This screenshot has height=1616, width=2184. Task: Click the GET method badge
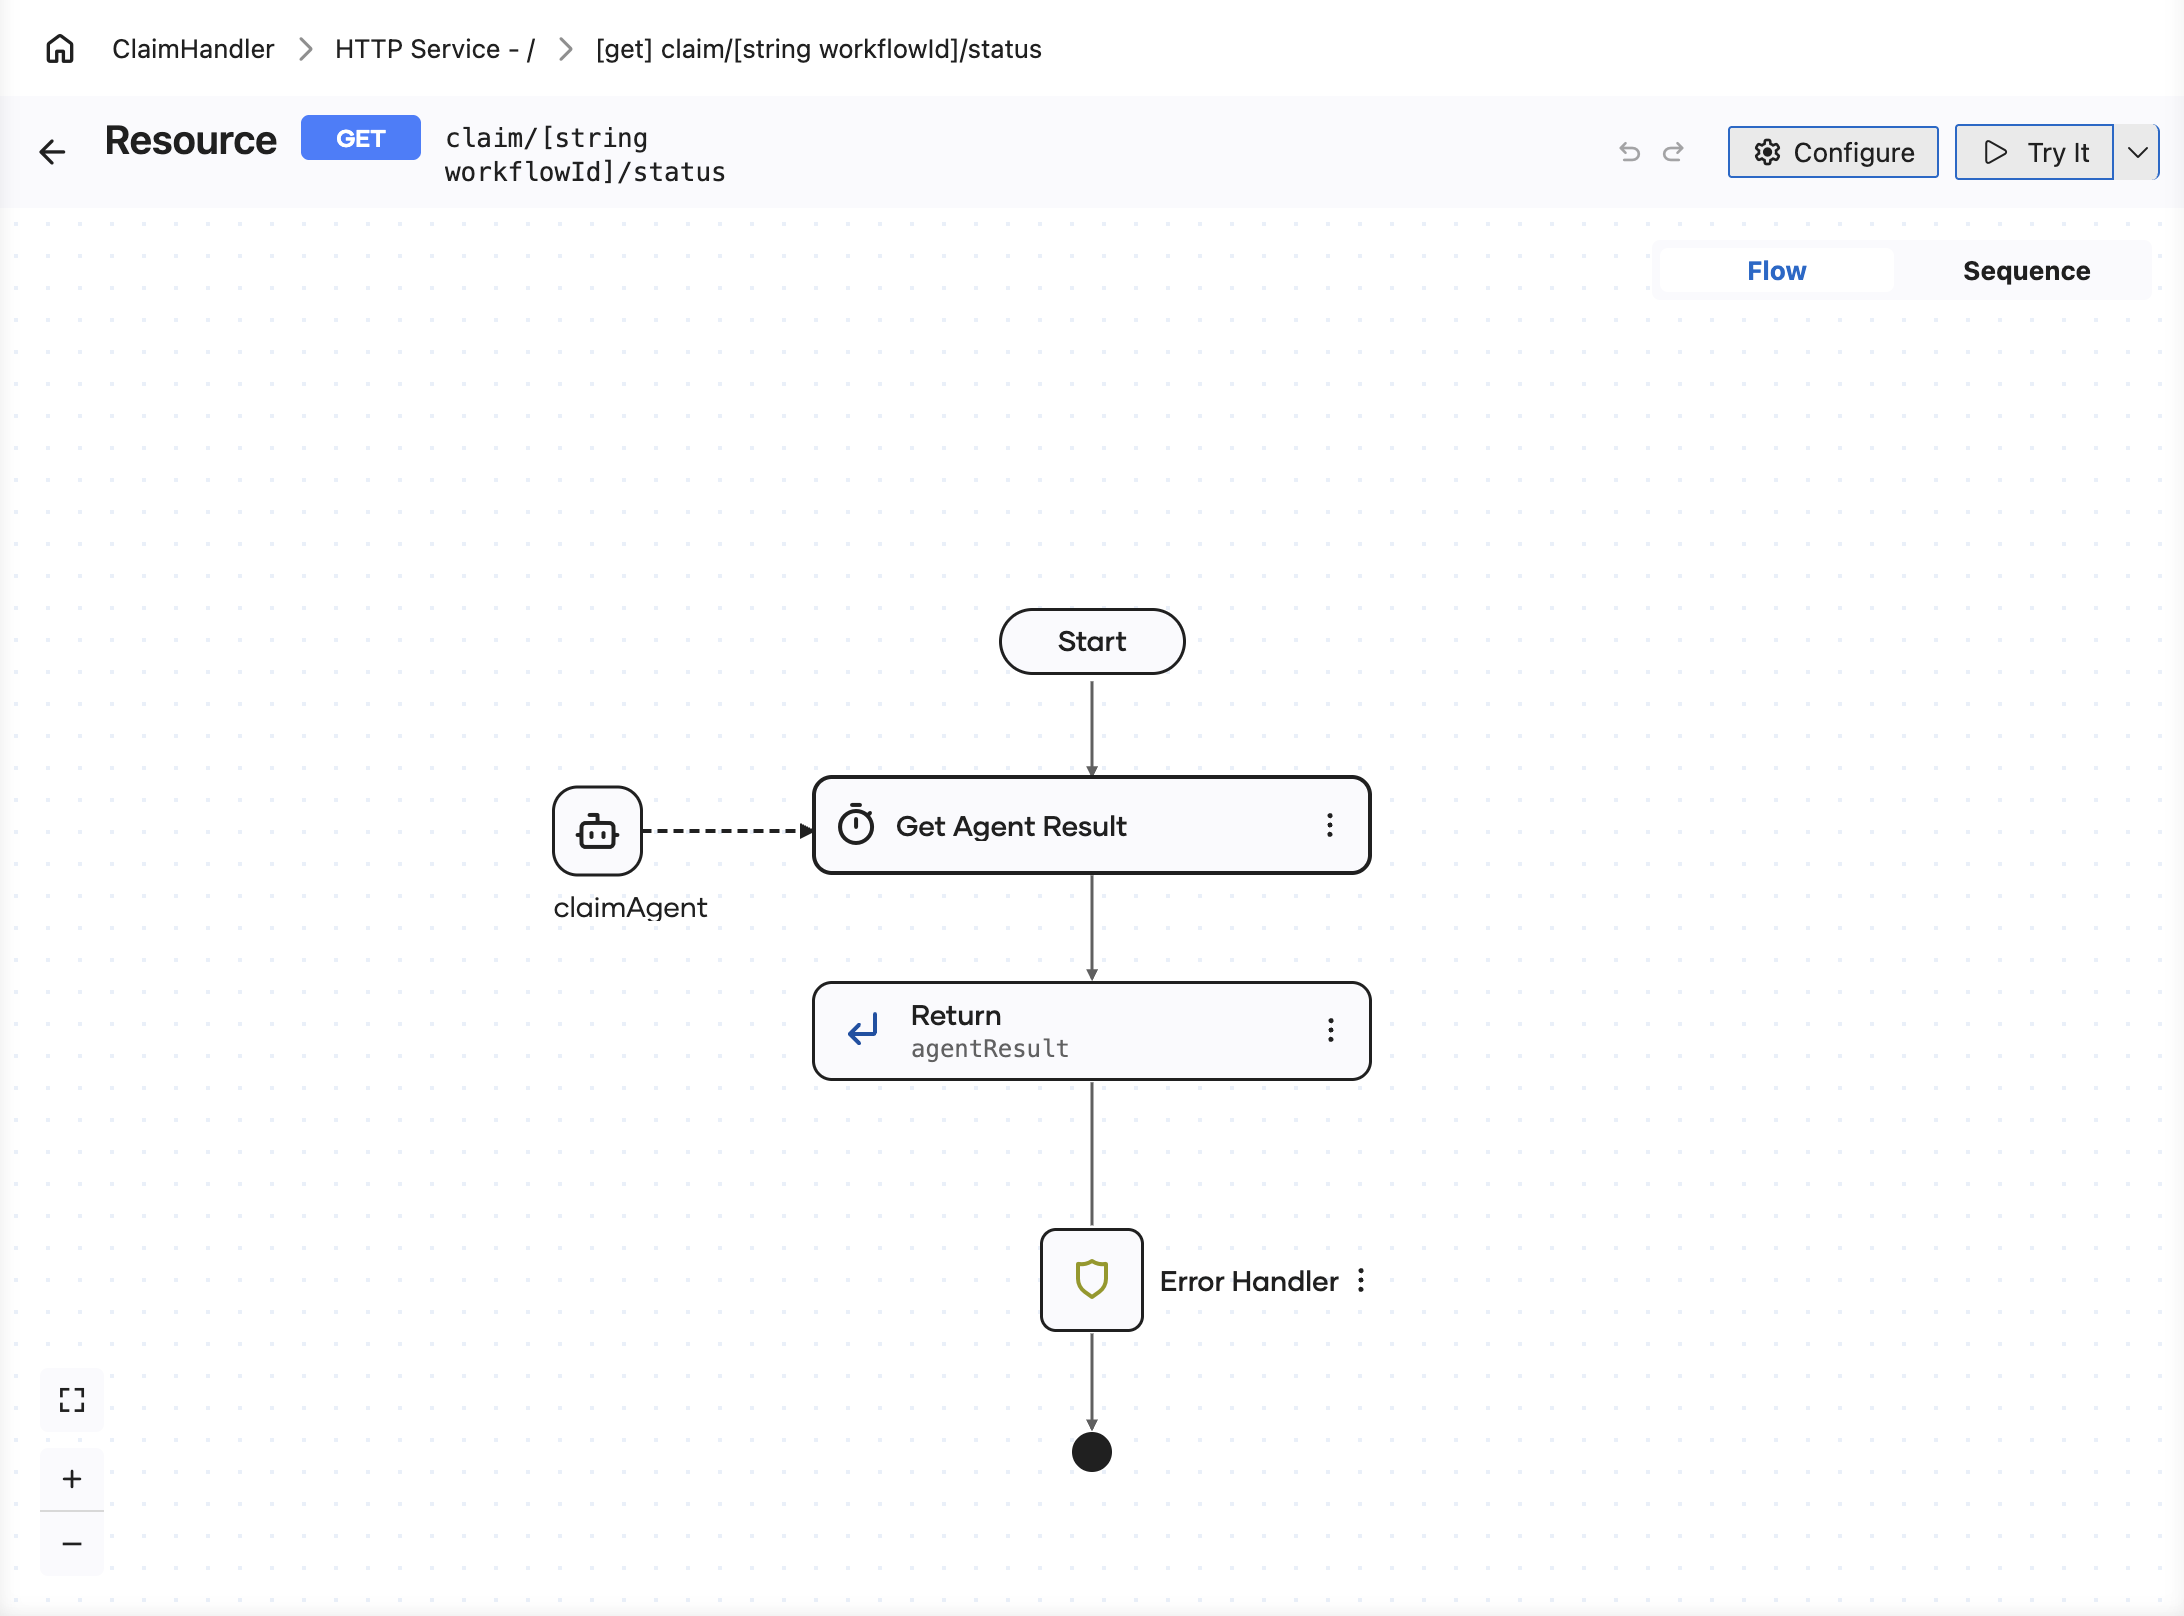coord(361,138)
